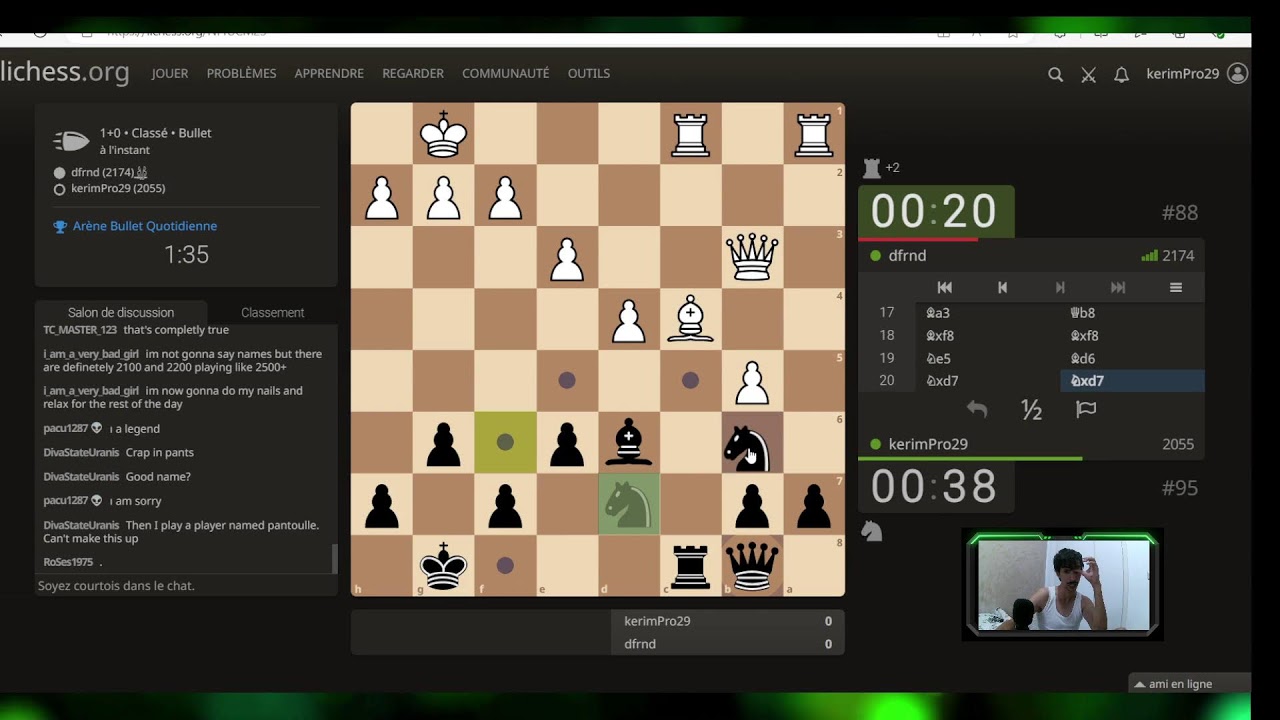Click the white queen on b3
This screenshot has height=720, width=1280.
[752, 257]
